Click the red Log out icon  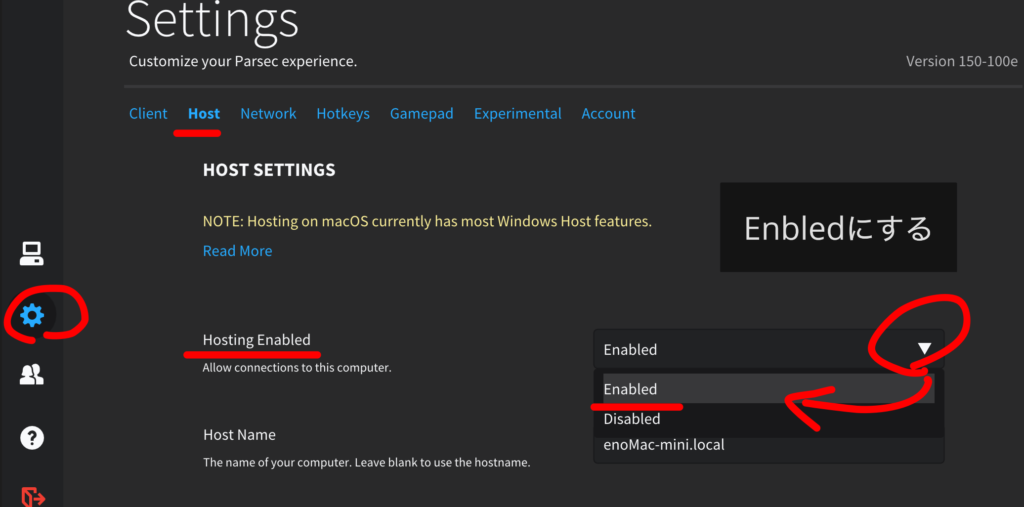pos(32,495)
